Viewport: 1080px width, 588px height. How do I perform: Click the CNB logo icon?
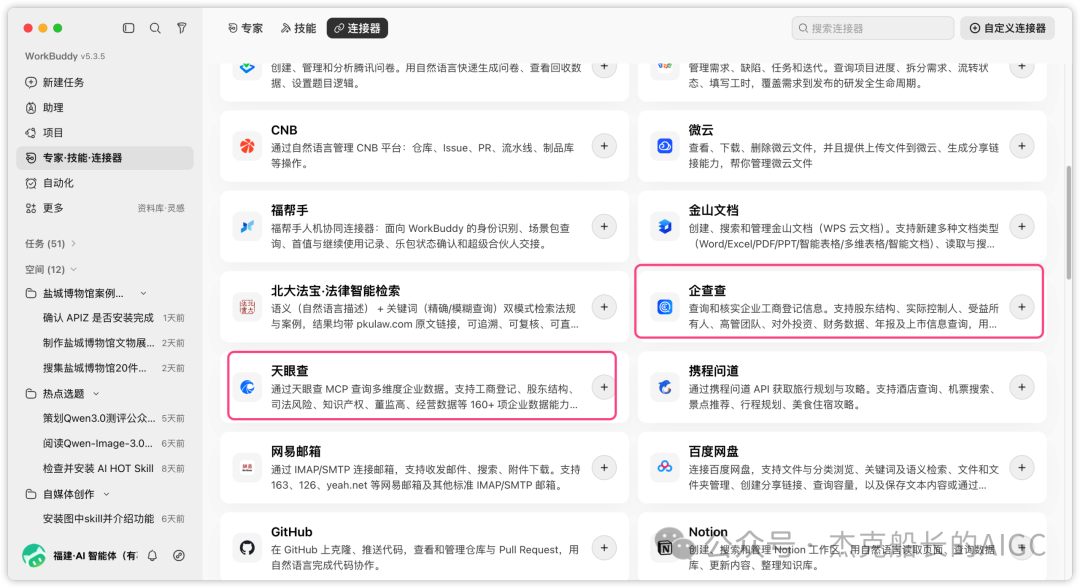coord(247,146)
